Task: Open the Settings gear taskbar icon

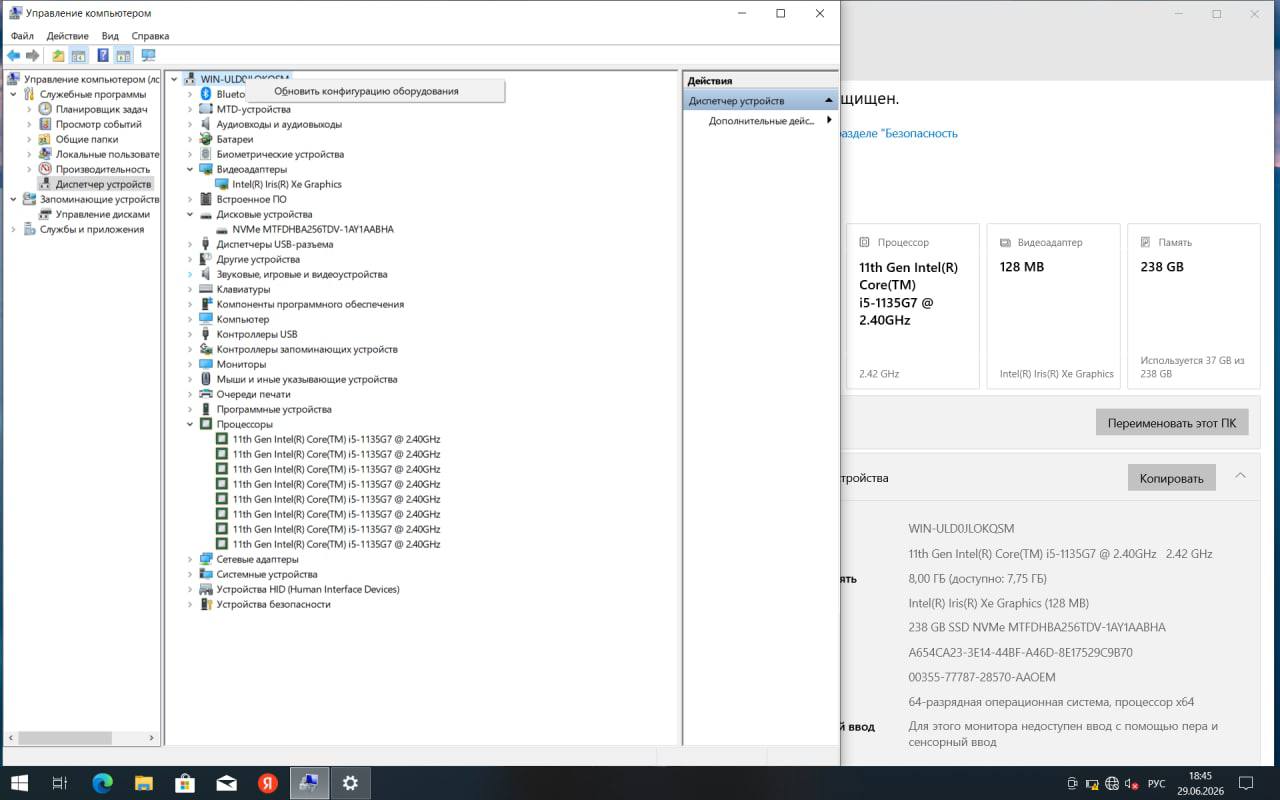Action: [350, 783]
